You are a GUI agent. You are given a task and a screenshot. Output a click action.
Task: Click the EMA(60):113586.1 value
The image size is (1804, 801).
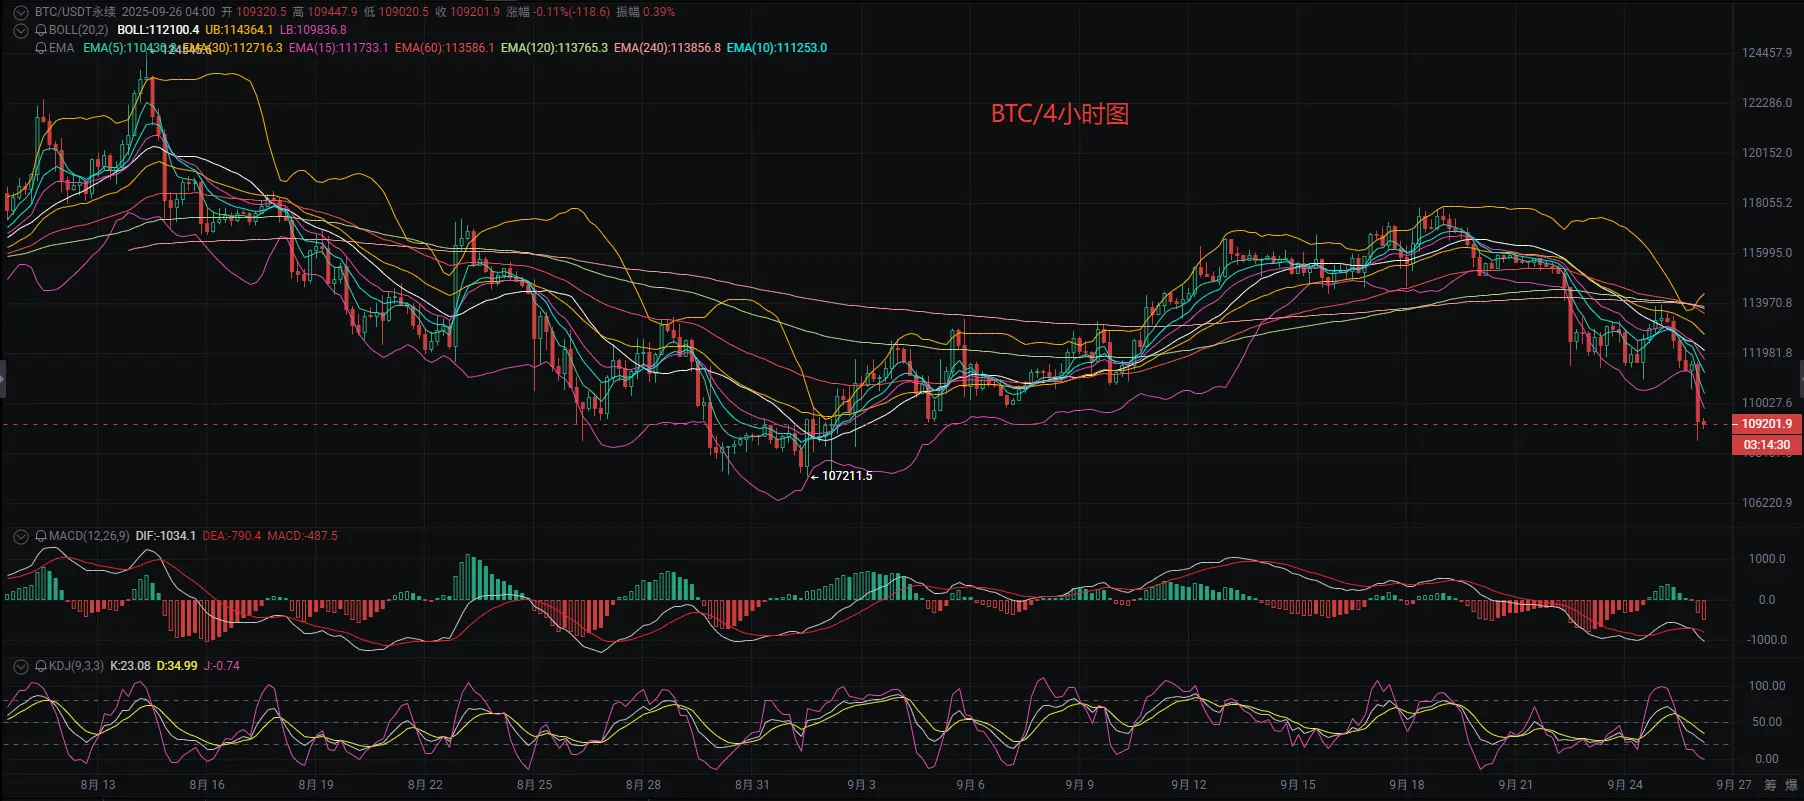(444, 48)
